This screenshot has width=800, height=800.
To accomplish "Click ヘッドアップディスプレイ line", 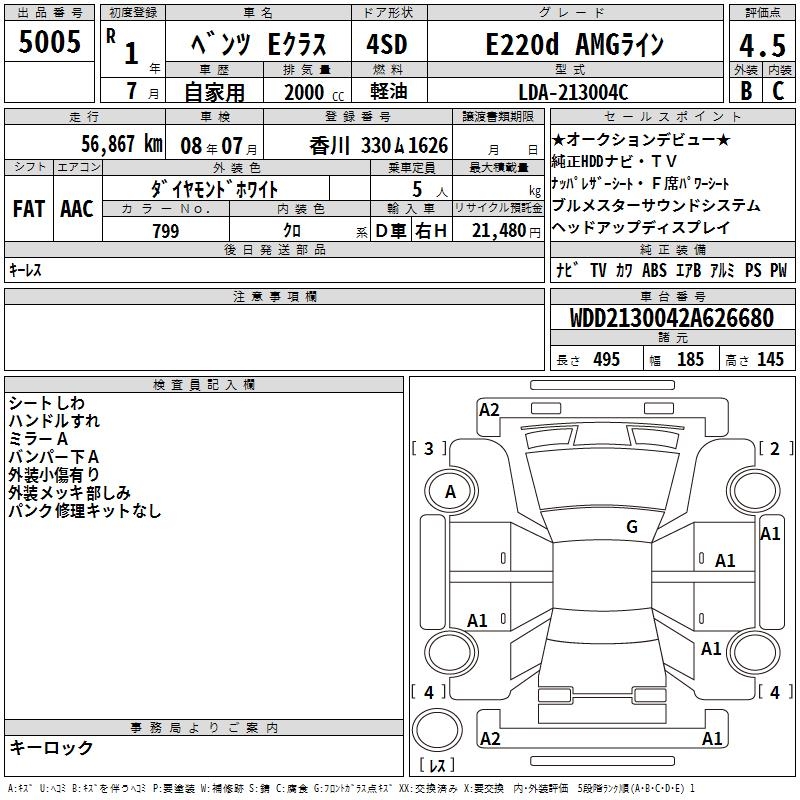I will pyautogui.click(x=641, y=227).
